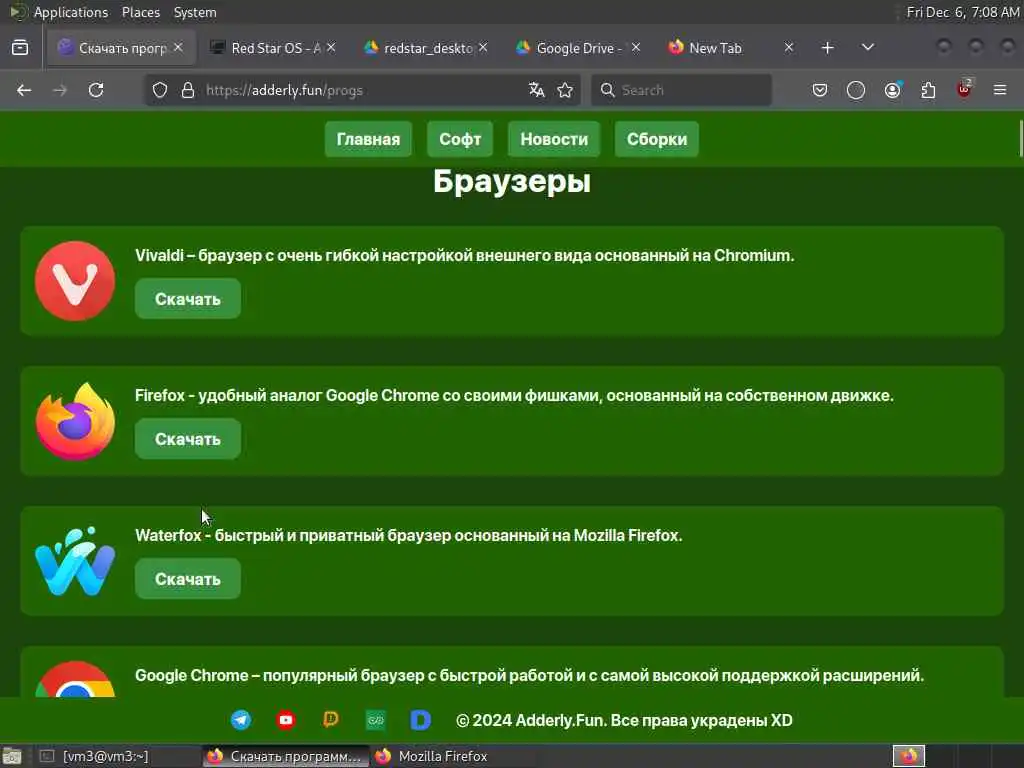This screenshot has width=1024, height=768.
Task: Open the Pocket save icon
Action: (x=820, y=90)
